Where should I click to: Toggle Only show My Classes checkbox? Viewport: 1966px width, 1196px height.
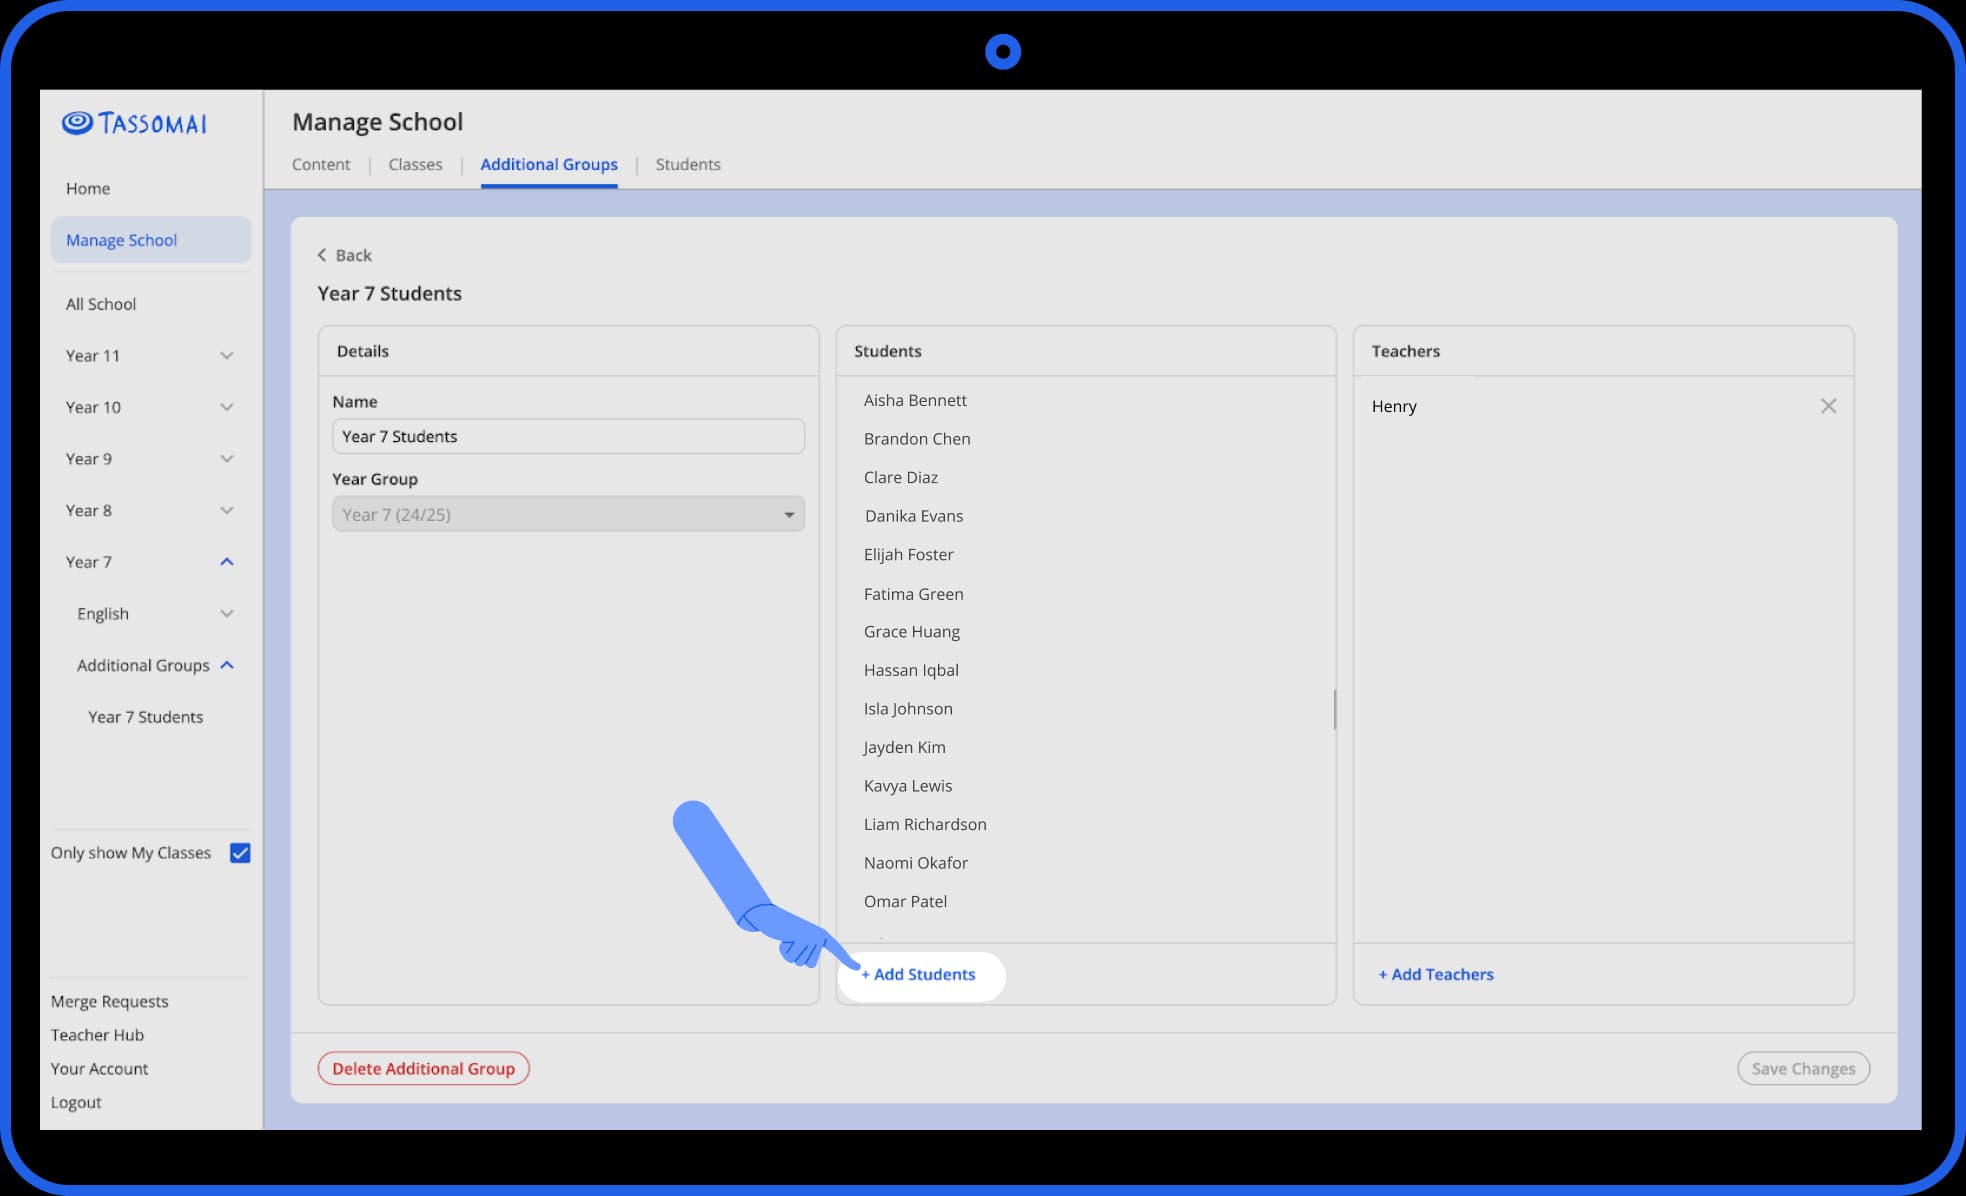point(240,853)
